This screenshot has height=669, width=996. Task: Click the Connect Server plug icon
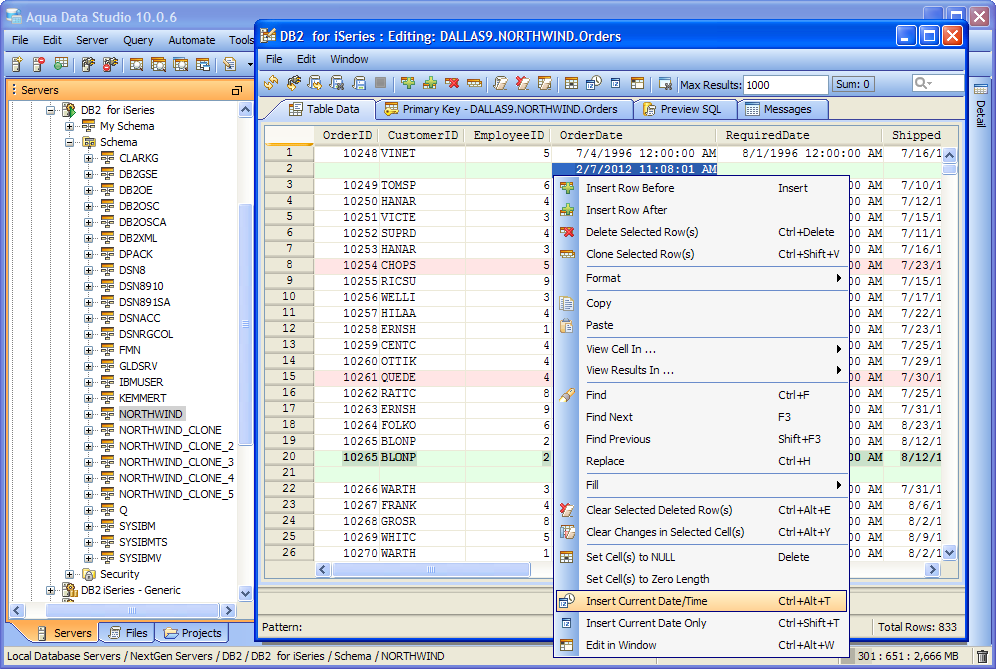coord(88,64)
